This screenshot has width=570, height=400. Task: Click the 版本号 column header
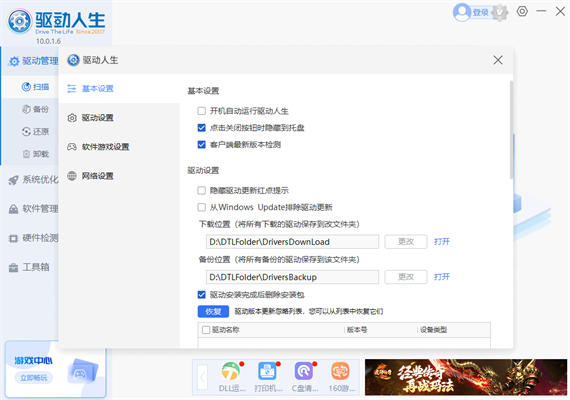click(x=357, y=330)
